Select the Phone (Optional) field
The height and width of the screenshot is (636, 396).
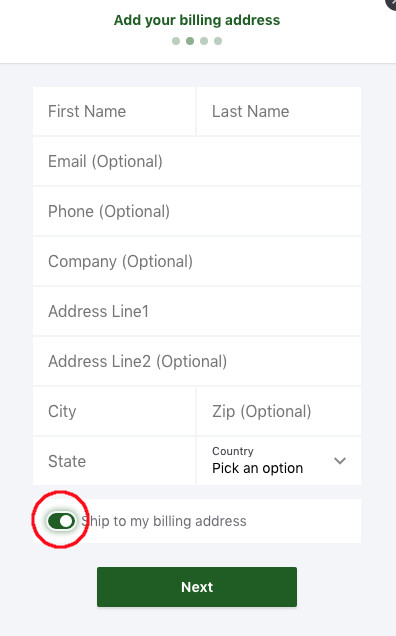point(197,211)
